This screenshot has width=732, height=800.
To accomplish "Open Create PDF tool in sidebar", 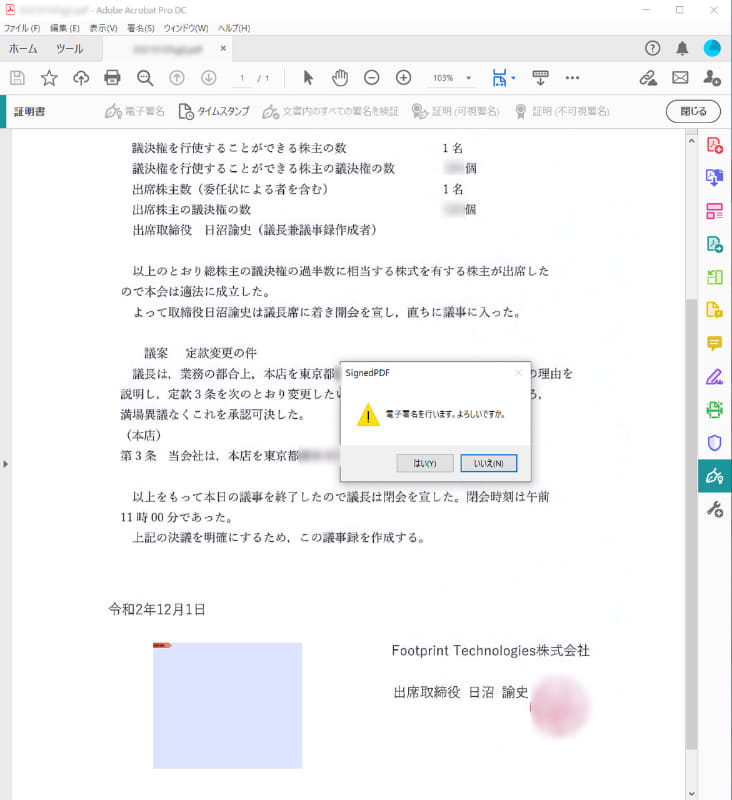I will coord(714,145).
